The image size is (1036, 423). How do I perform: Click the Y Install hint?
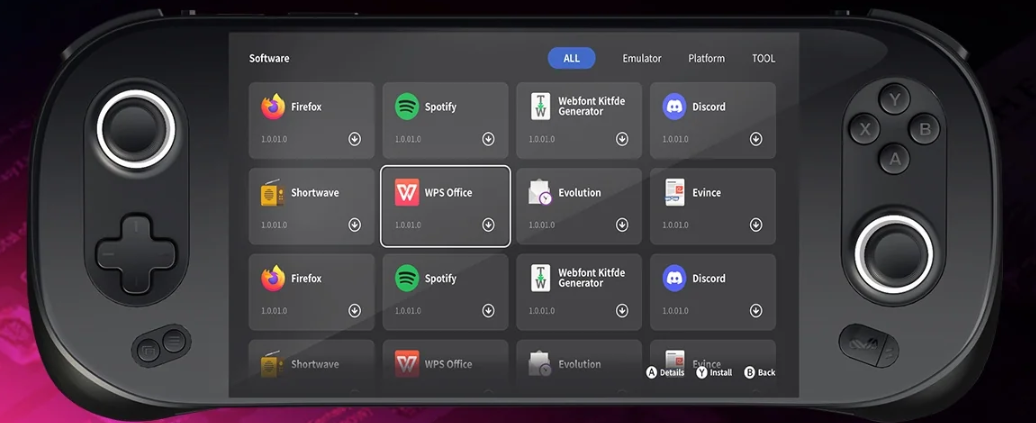pyautogui.click(x=714, y=373)
